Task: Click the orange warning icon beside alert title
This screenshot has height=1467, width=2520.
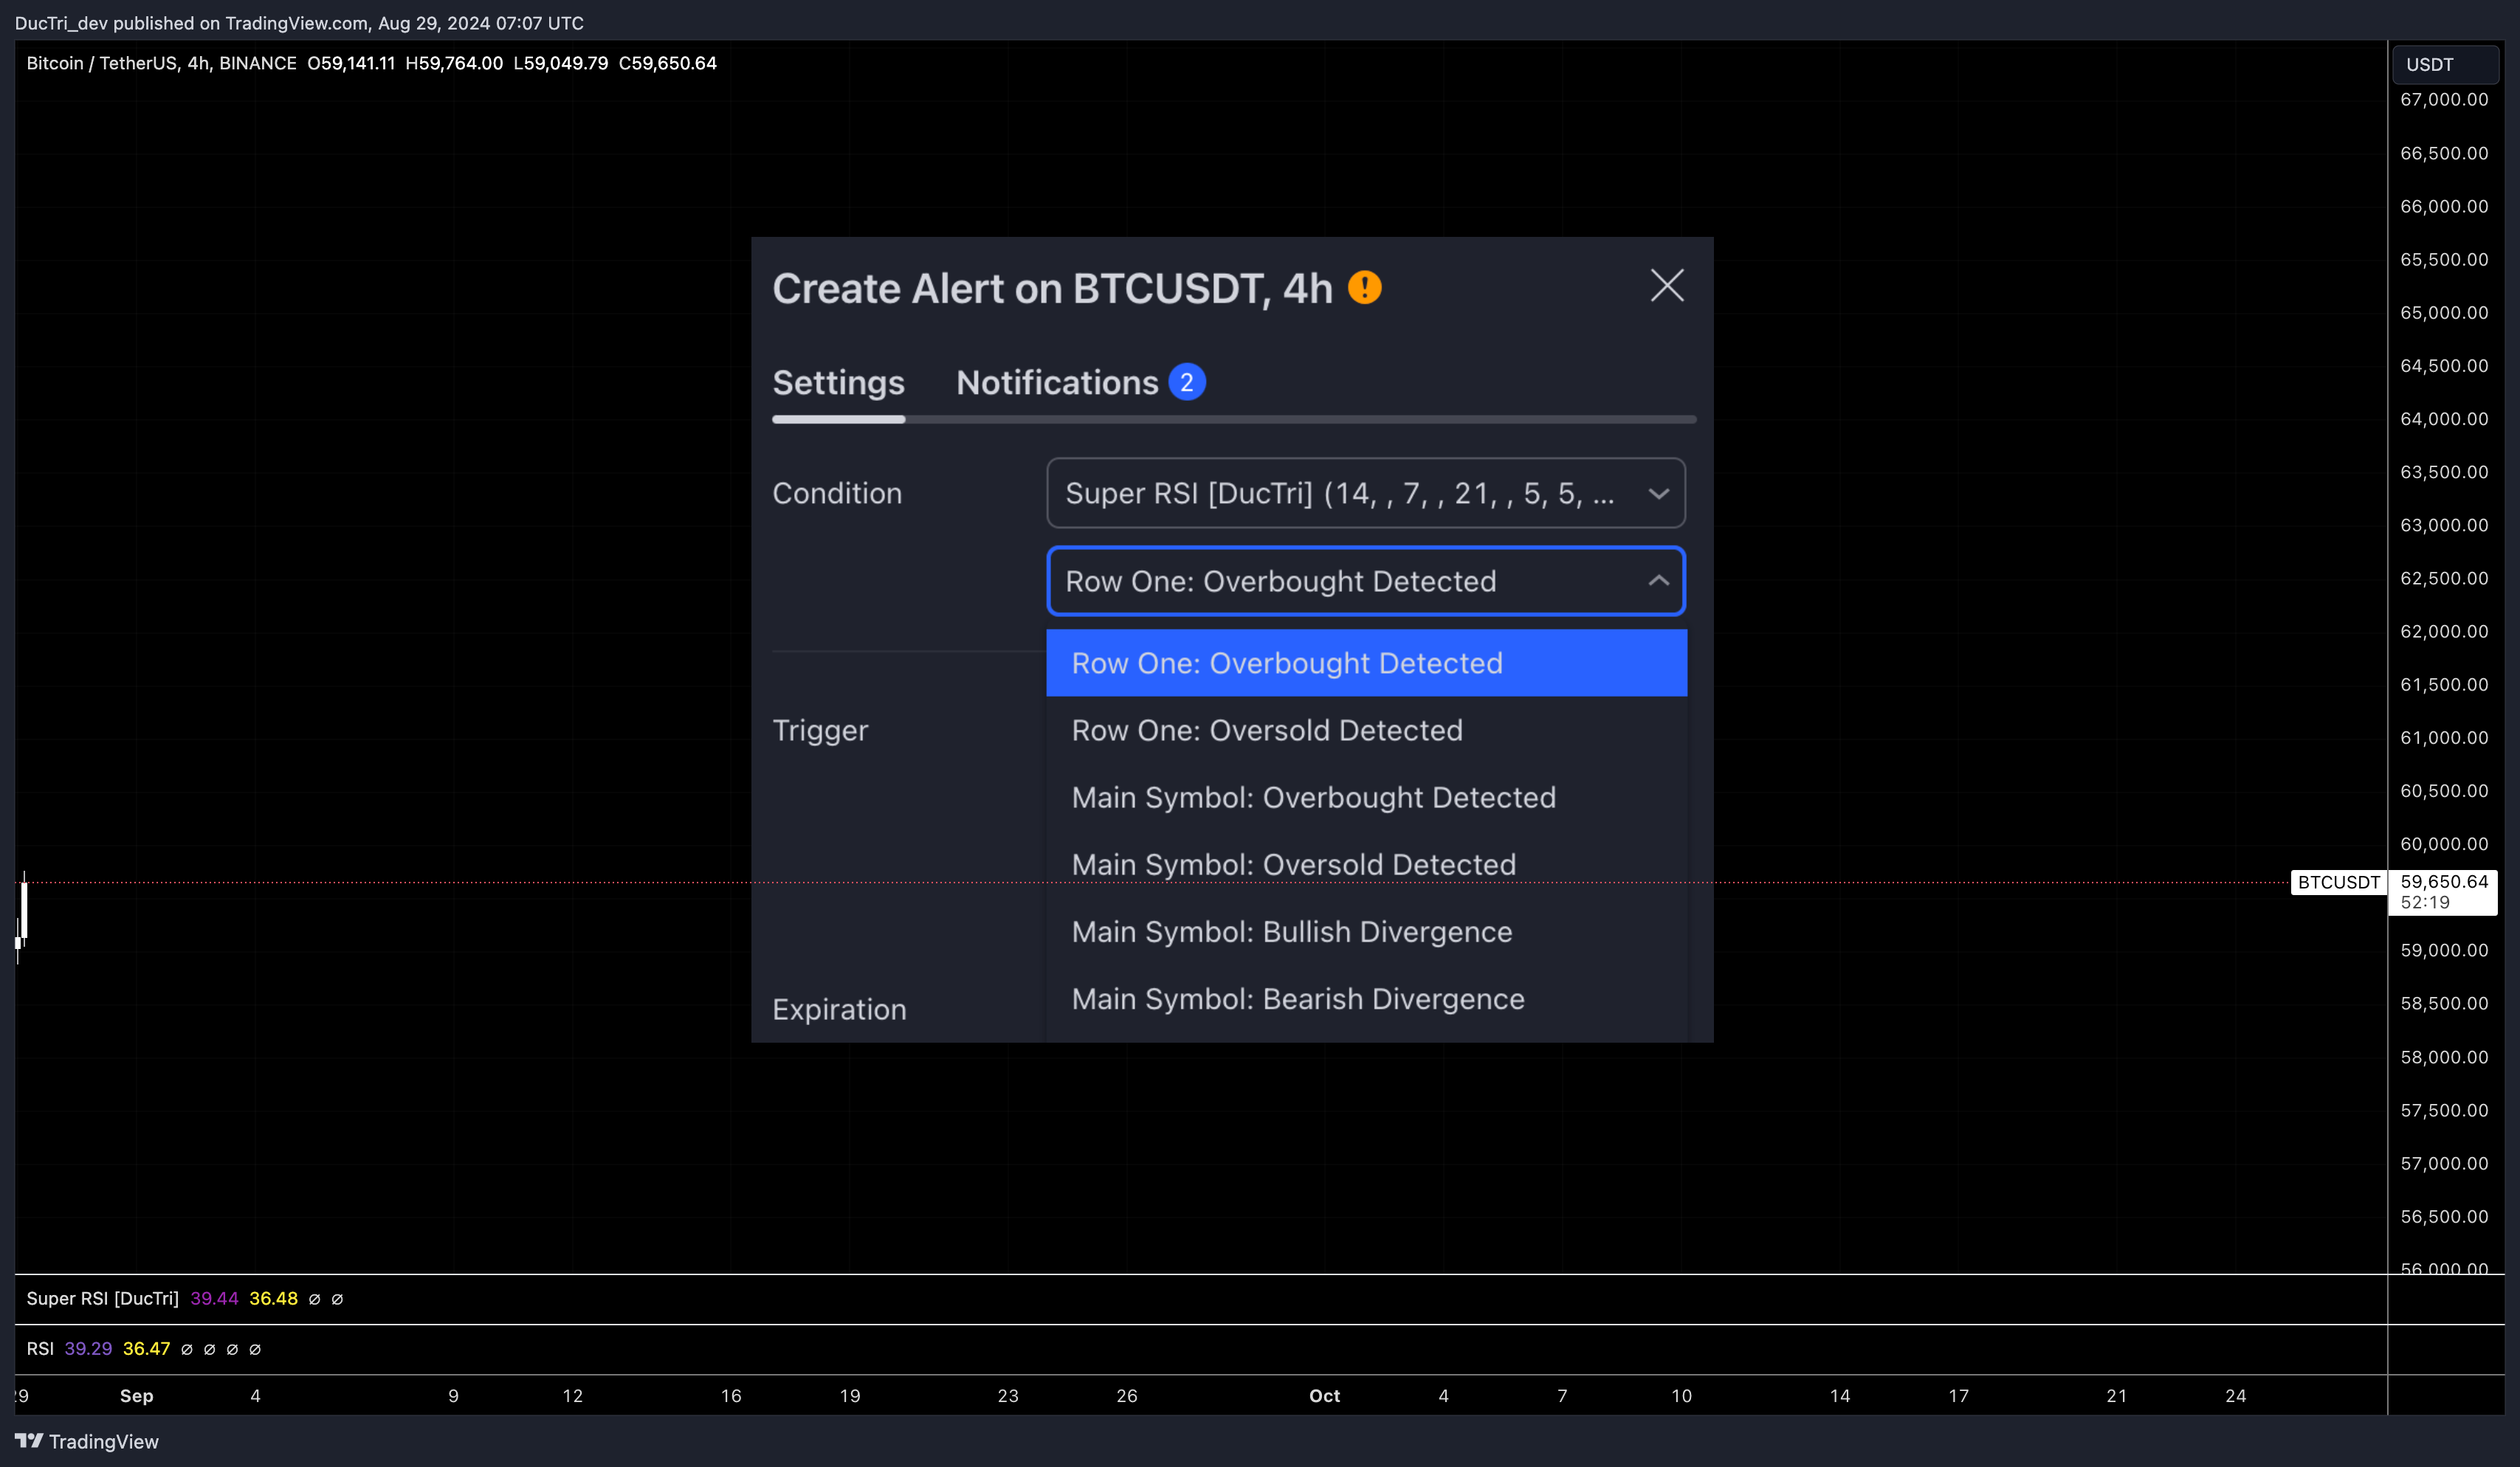Action: click(1364, 288)
